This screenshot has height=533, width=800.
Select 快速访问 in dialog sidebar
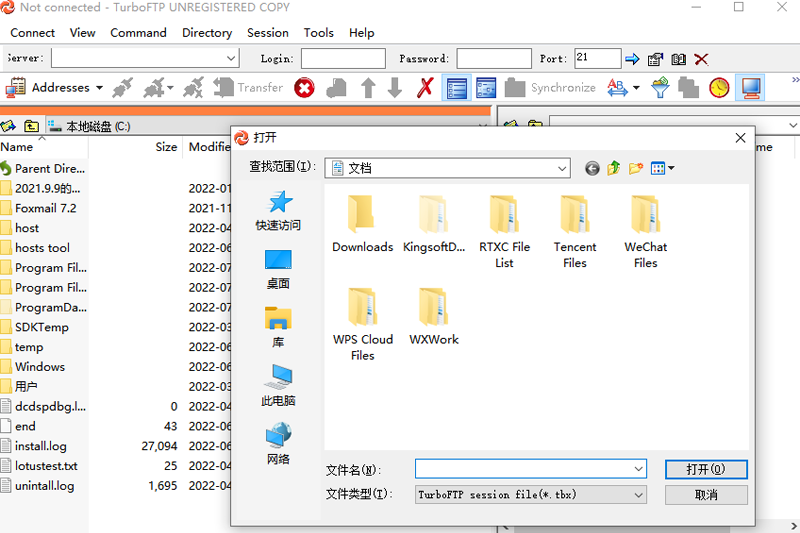click(x=278, y=211)
